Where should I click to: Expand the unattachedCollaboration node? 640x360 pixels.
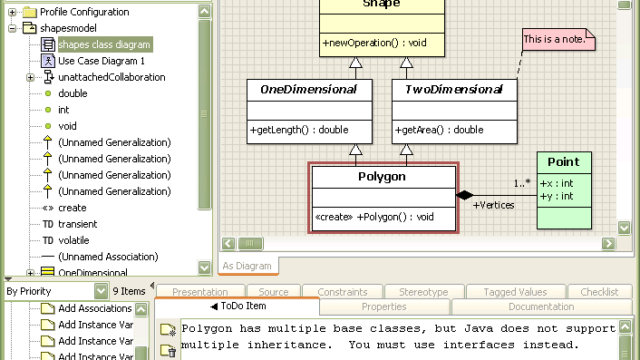click(30, 77)
